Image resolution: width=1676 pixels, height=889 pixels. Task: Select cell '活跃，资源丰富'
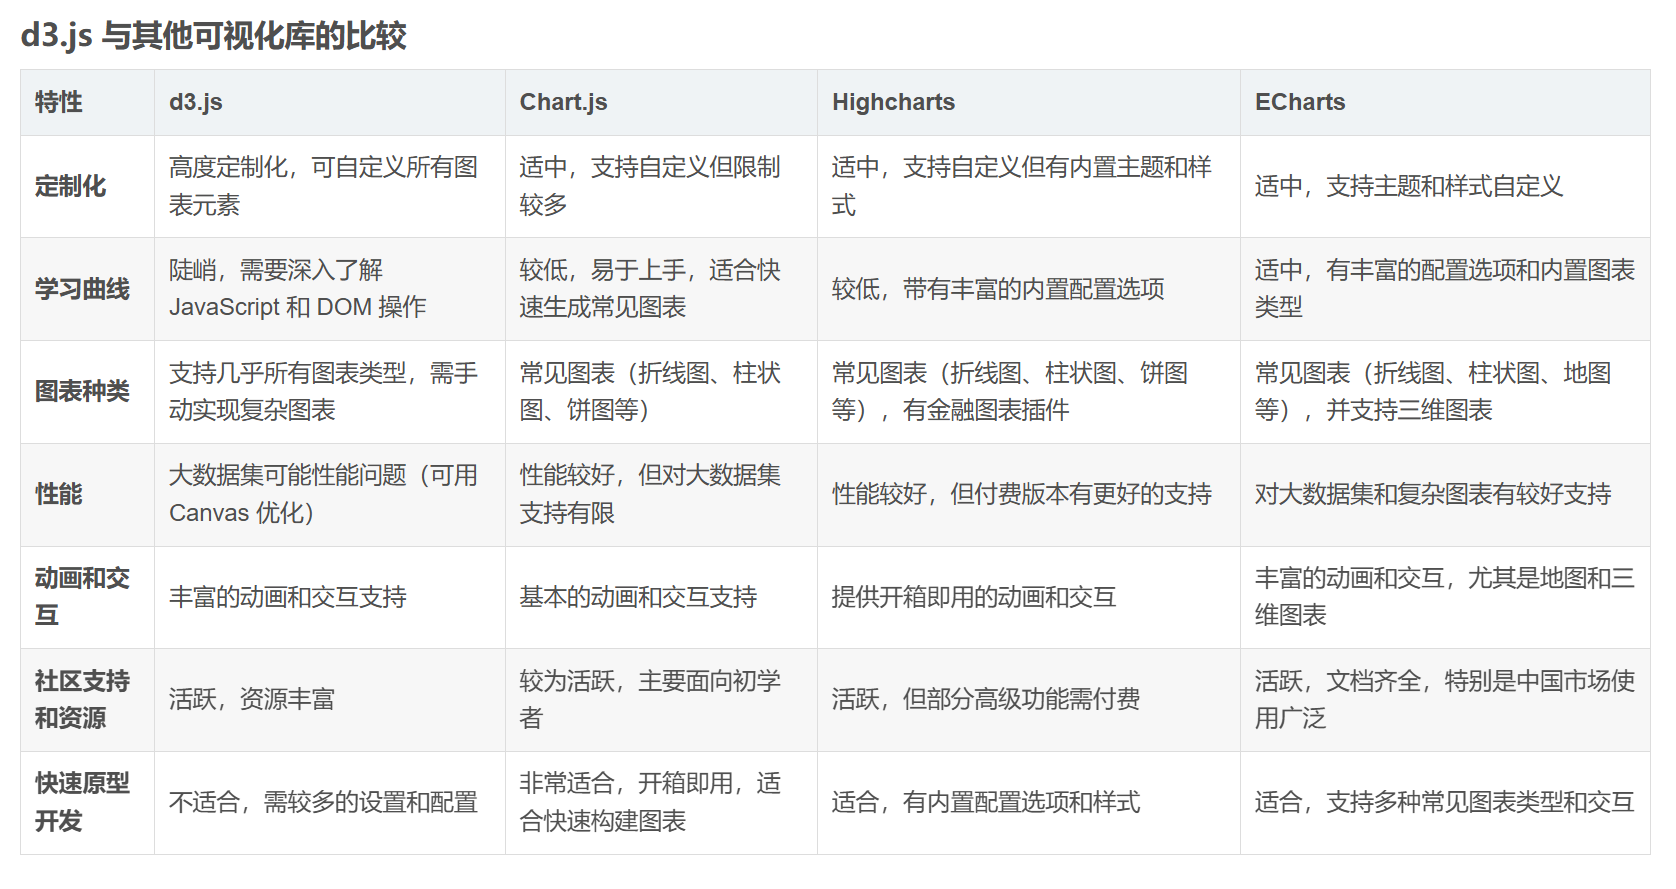click(330, 699)
